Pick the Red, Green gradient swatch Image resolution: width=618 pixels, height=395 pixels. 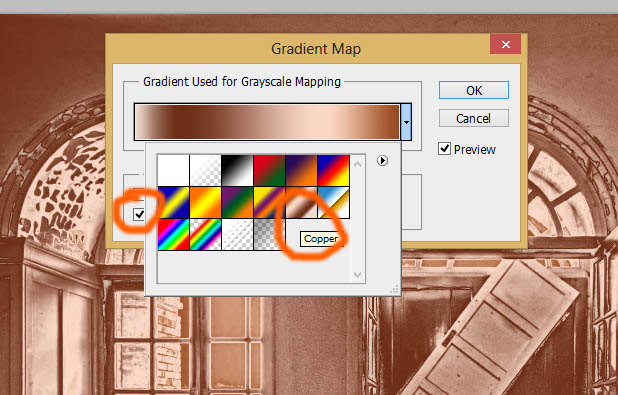(269, 170)
